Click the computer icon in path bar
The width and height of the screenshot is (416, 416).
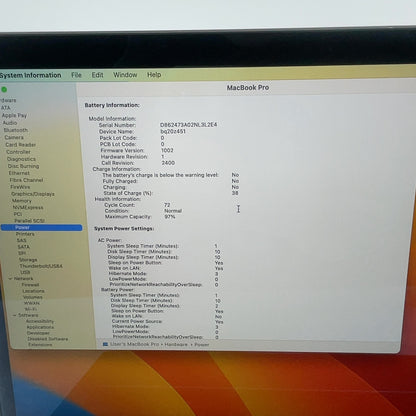click(x=105, y=344)
